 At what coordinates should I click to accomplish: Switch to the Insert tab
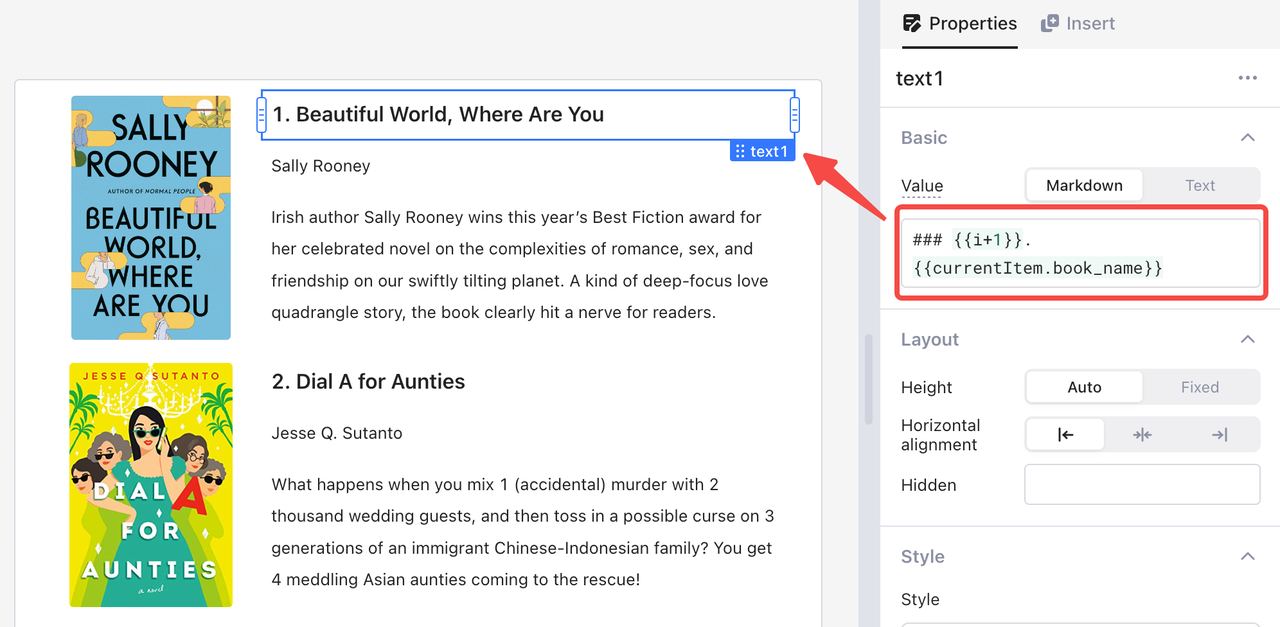(1078, 24)
